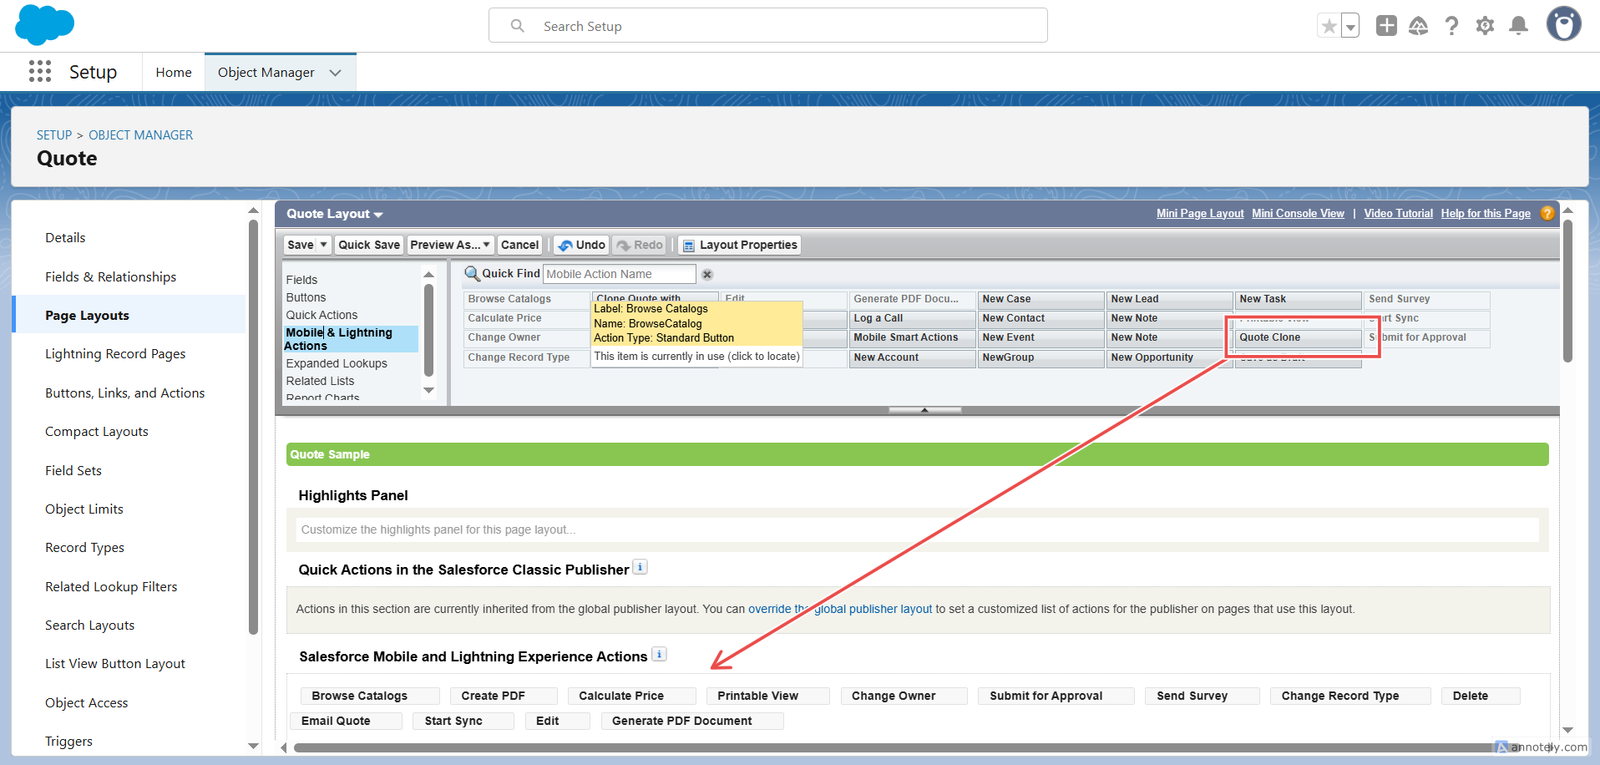Expand the Object Manager tab chevron
The image size is (1600, 765).
(335, 72)
